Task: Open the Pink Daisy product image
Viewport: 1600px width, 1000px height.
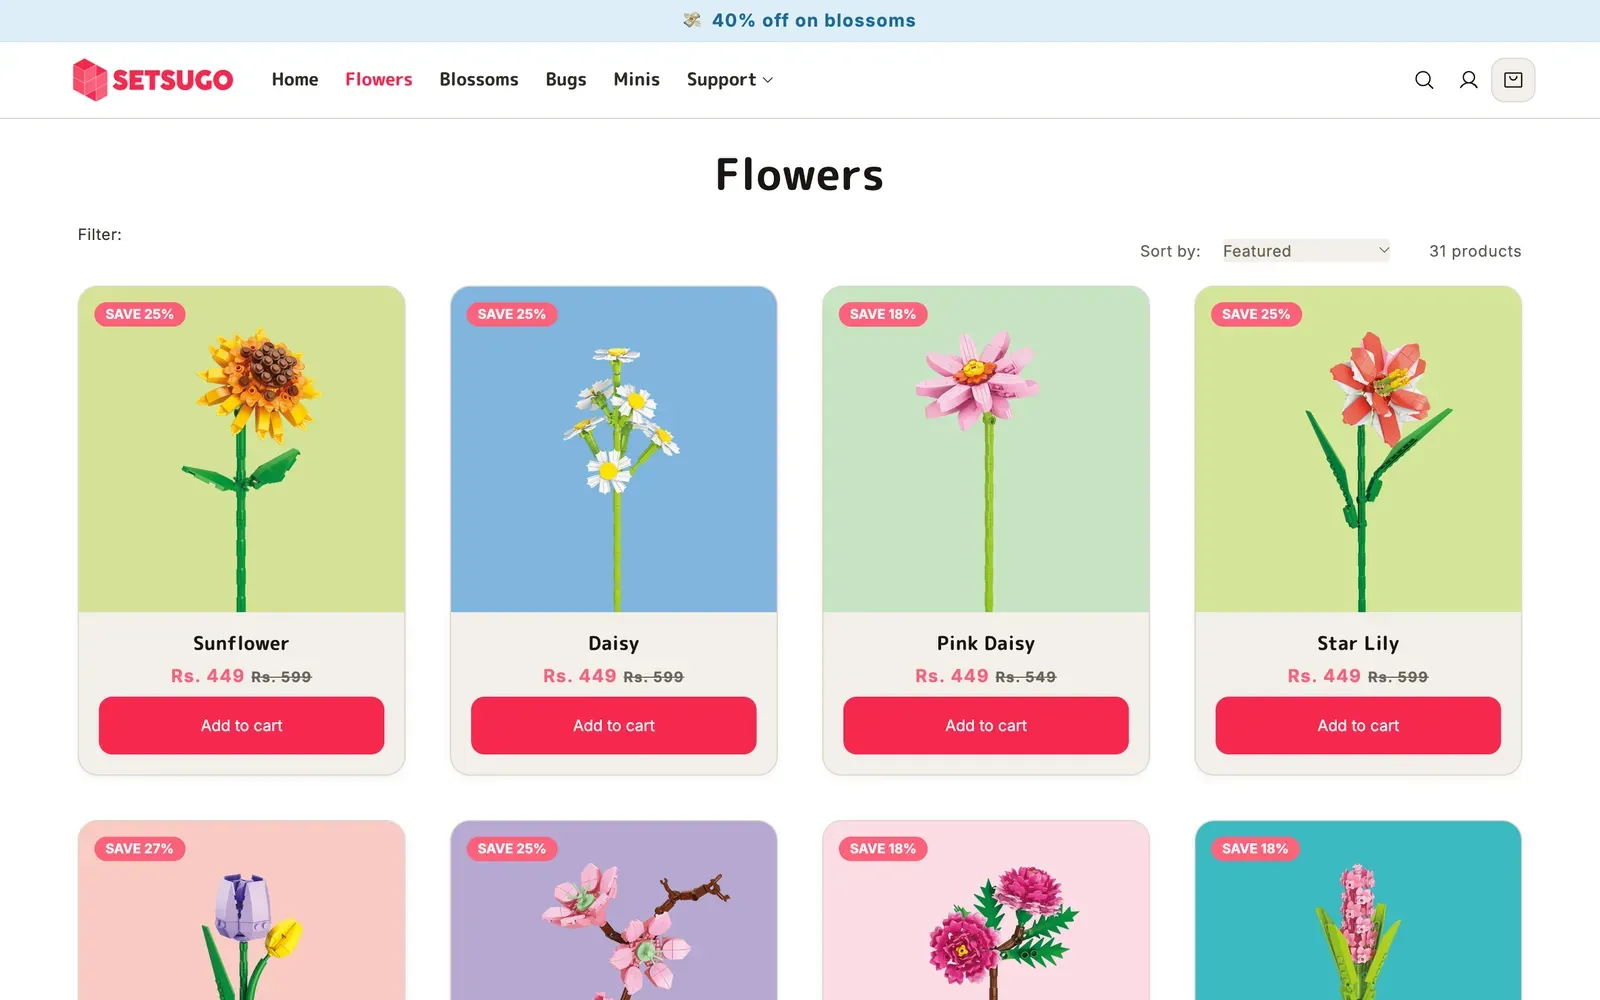Action: pyautogui.click(x=986, y=449)
